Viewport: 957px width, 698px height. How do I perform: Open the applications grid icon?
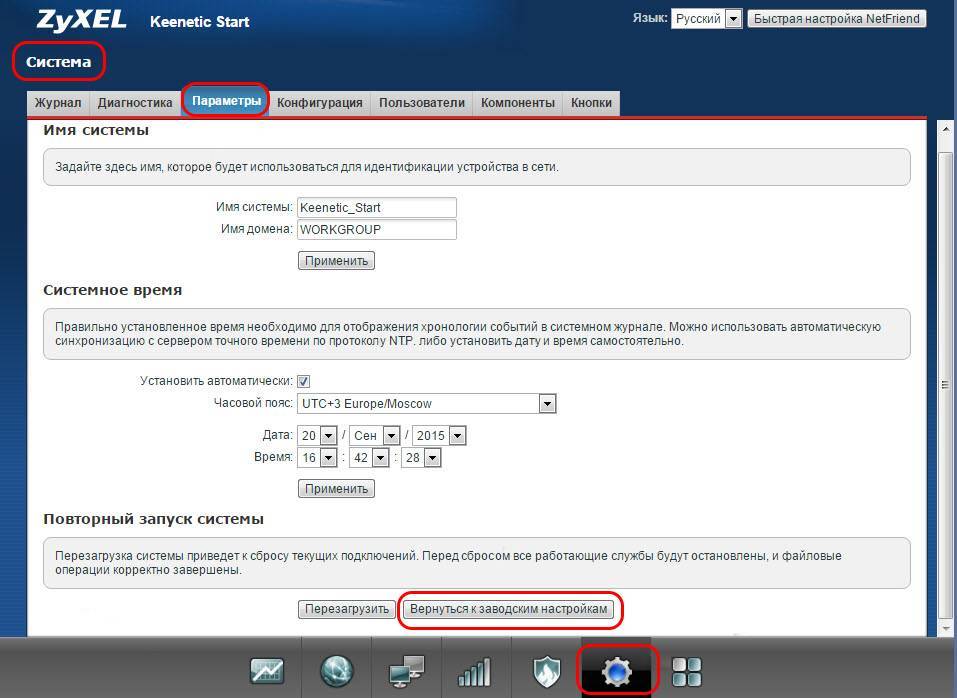(x=688, y=672)
